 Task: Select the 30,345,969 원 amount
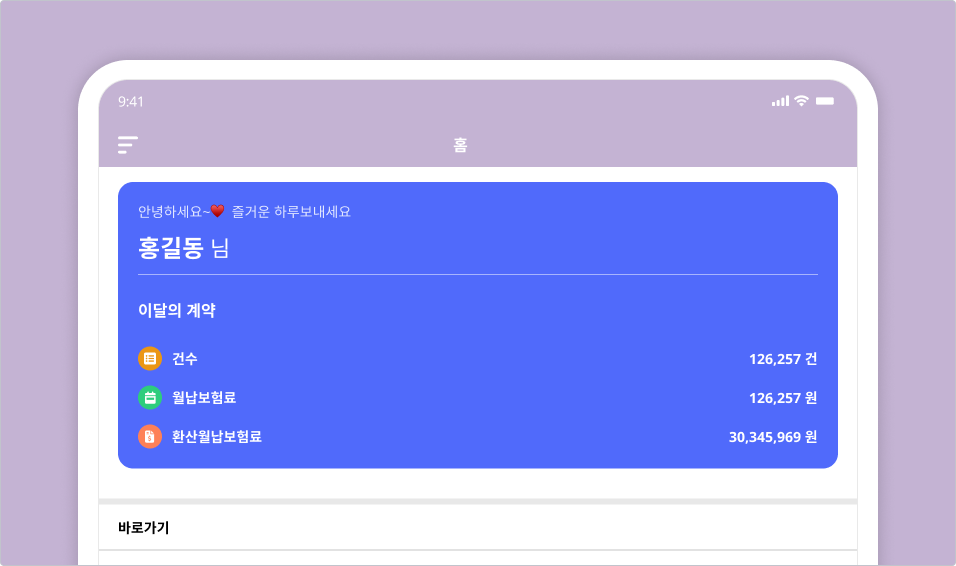[773, 436]
